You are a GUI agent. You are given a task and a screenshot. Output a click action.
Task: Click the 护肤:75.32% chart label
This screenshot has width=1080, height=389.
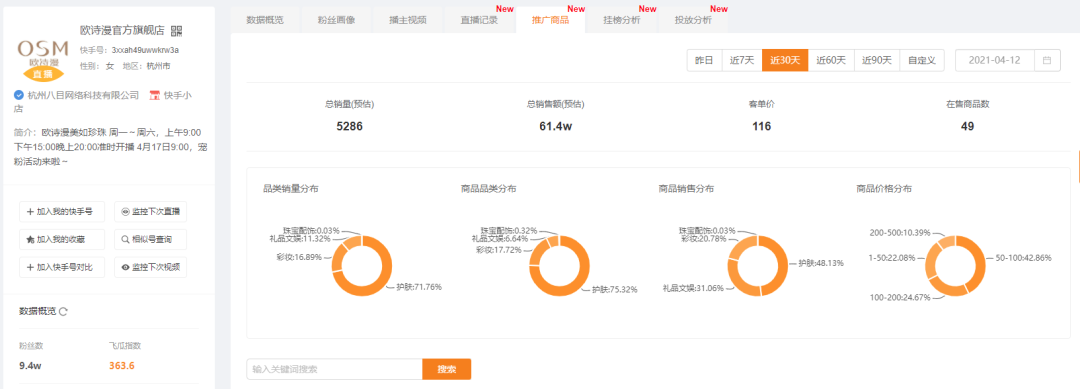coord(615,290)
